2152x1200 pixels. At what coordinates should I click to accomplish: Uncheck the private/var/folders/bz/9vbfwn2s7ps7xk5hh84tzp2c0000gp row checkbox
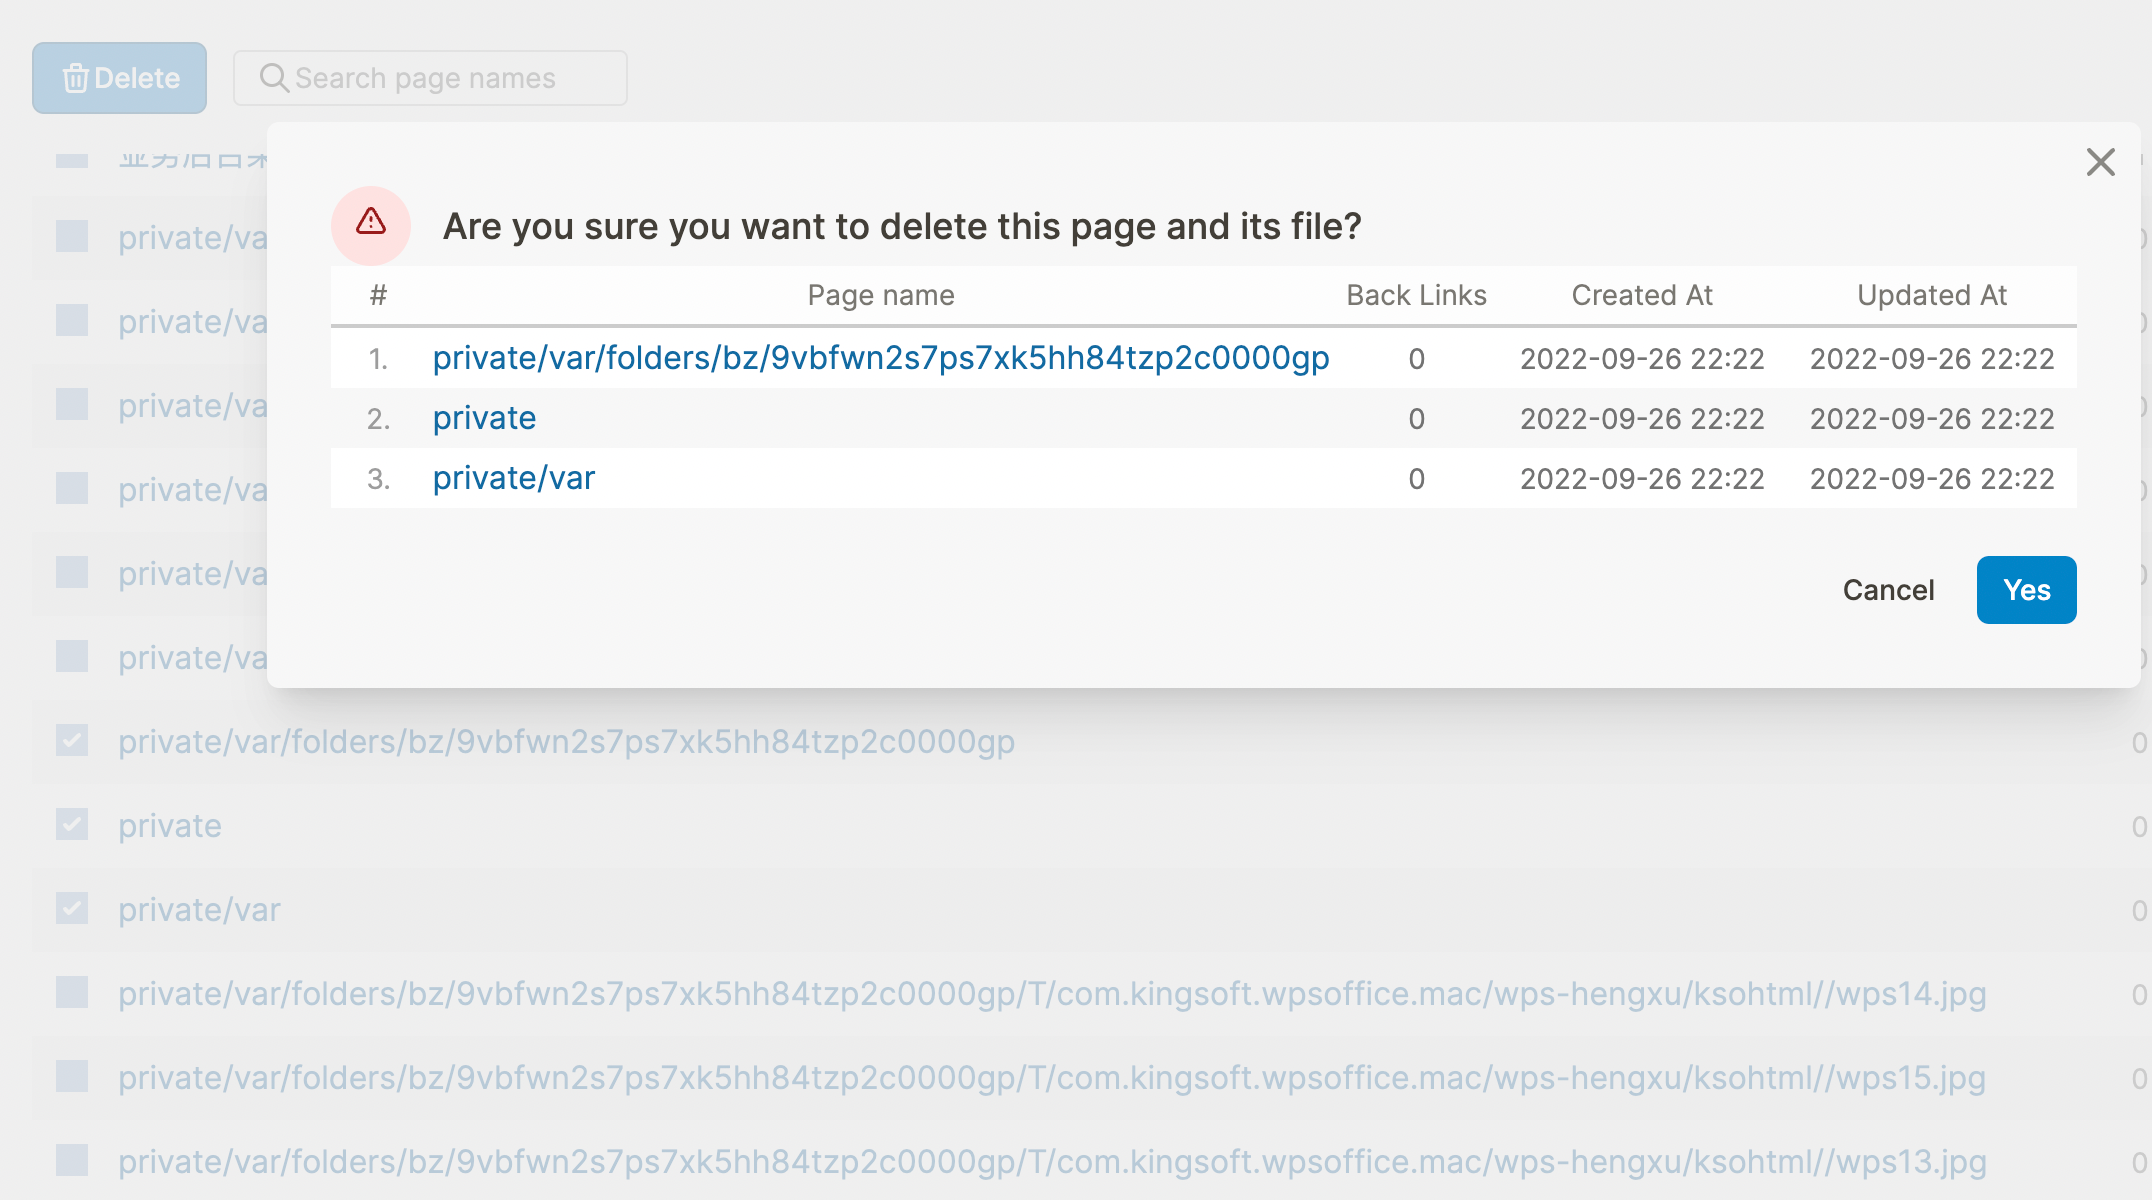(72, 741)
